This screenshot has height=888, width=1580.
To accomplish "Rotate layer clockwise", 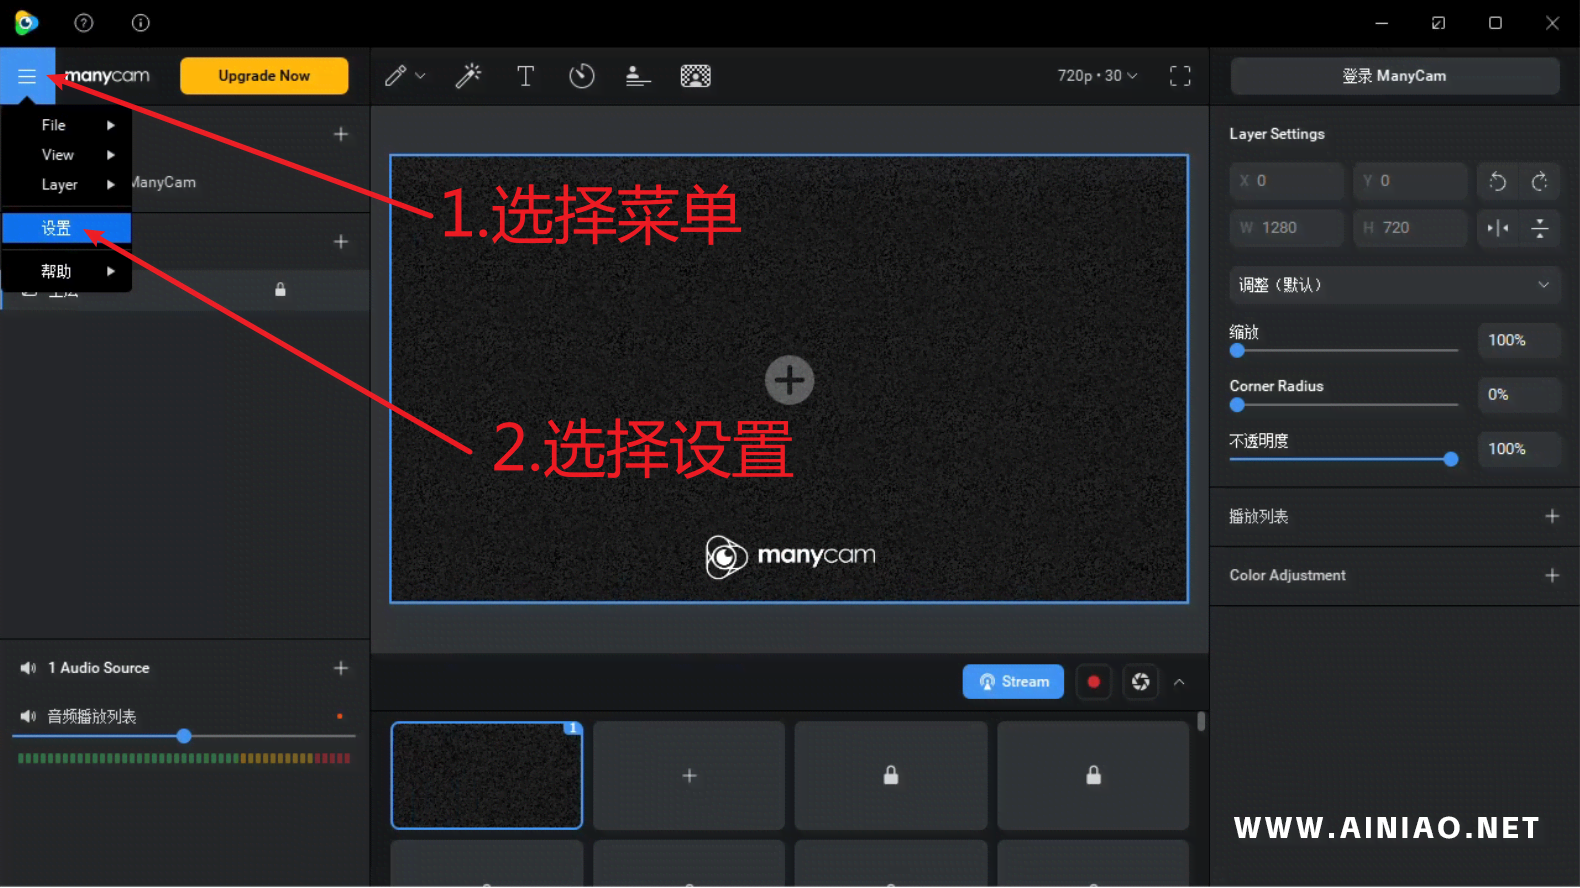I will click(x=1540, y=181).
